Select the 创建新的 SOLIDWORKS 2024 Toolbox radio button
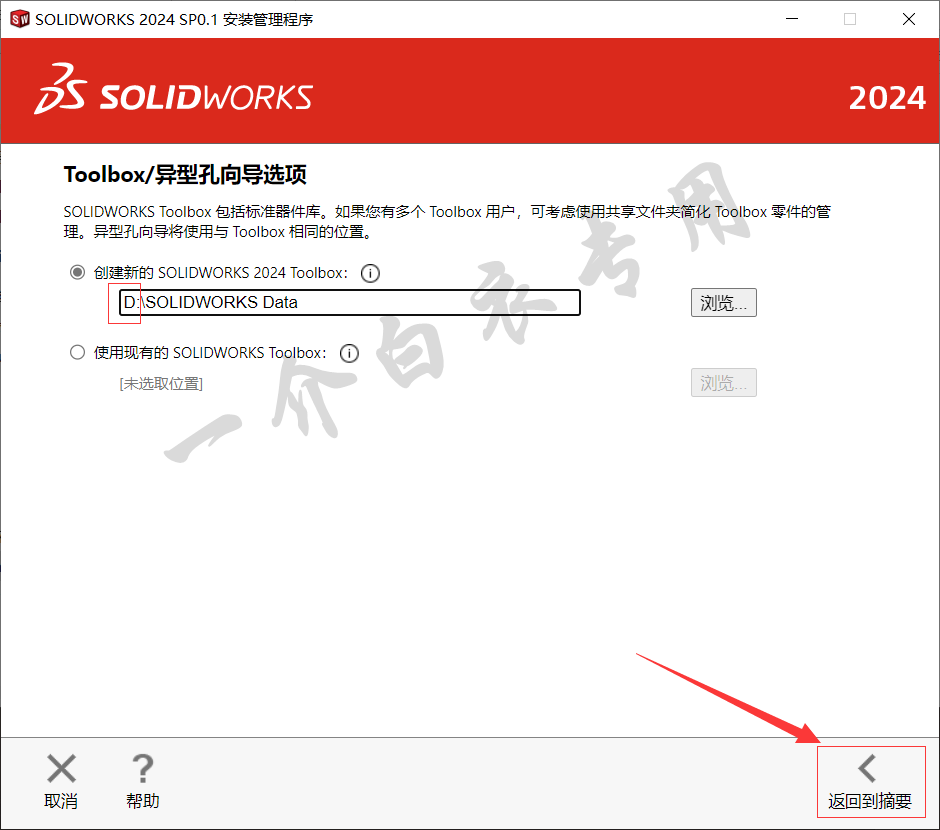This screenshot has width=940, height=830. [x=77, y=273]
